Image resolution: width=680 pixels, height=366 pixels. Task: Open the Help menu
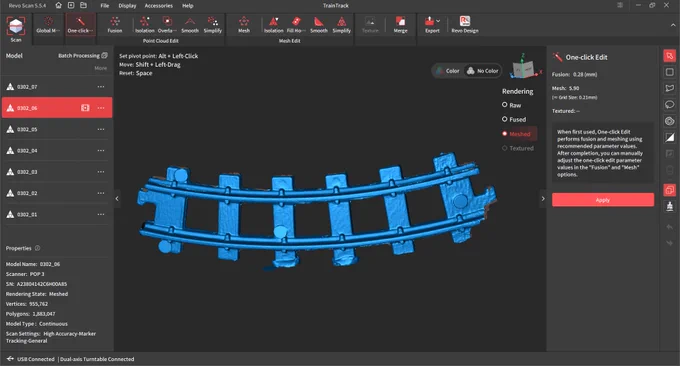click(x=187, y=6)
